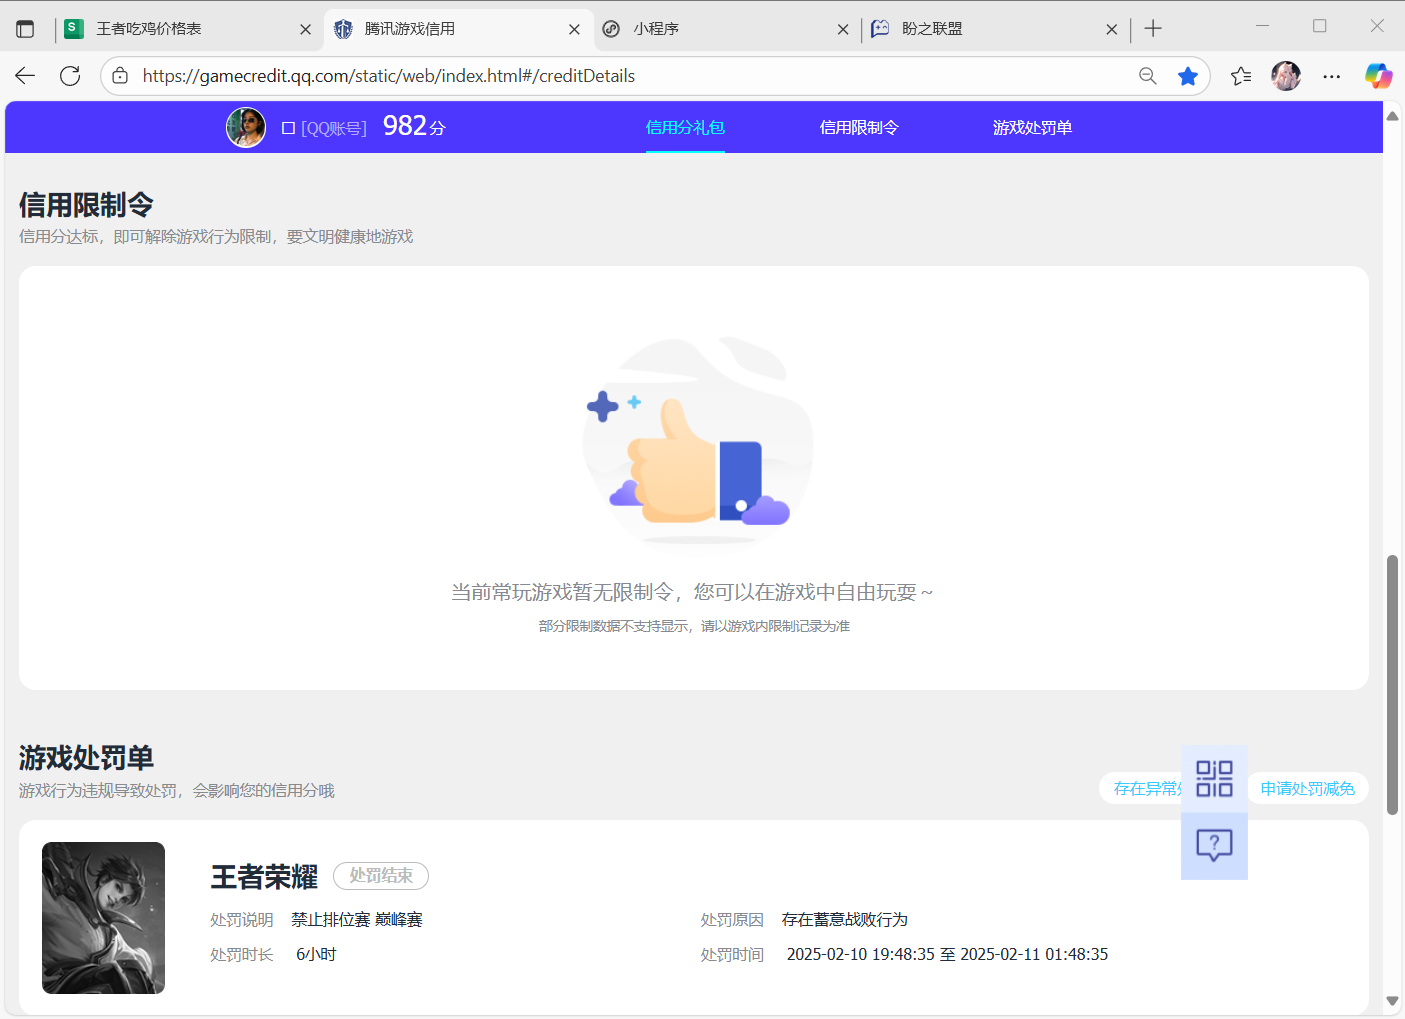Click the scrollbar down arrow
This screenshot has height=1019, width=1405.
tap(1392, 1001)
